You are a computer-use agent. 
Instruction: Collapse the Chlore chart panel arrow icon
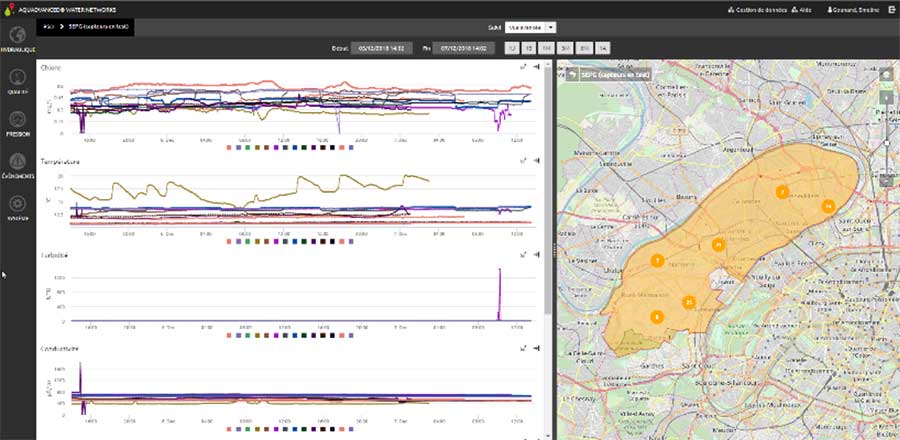pyautogui.click(x=536, y=67)
